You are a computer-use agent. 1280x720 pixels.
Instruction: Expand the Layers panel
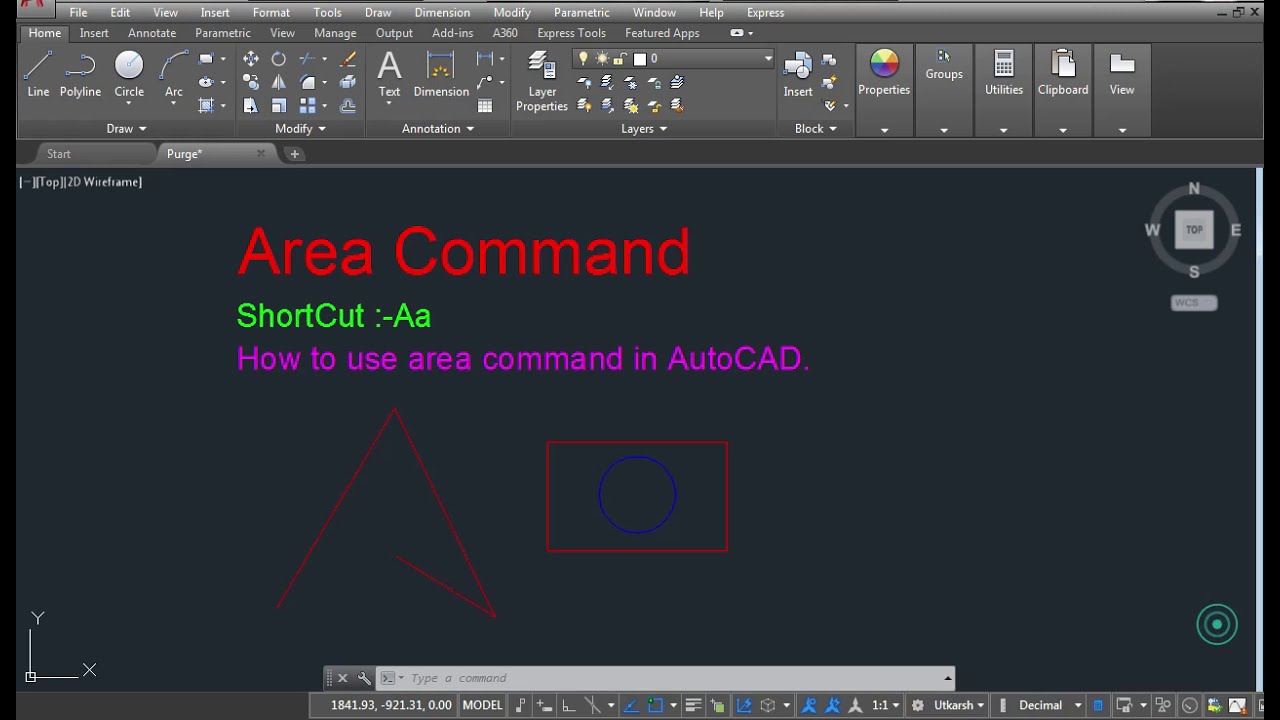point(644,128)
